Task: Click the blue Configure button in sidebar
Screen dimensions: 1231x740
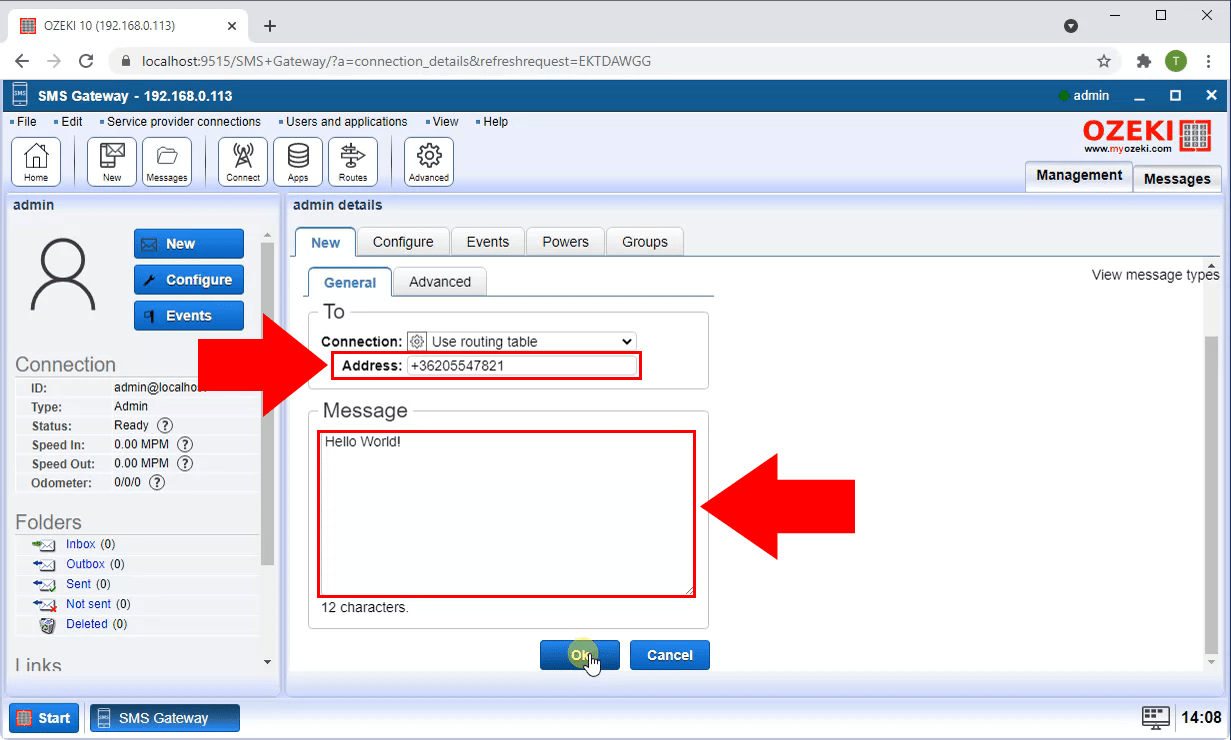Action: click(x=189, y=280)
